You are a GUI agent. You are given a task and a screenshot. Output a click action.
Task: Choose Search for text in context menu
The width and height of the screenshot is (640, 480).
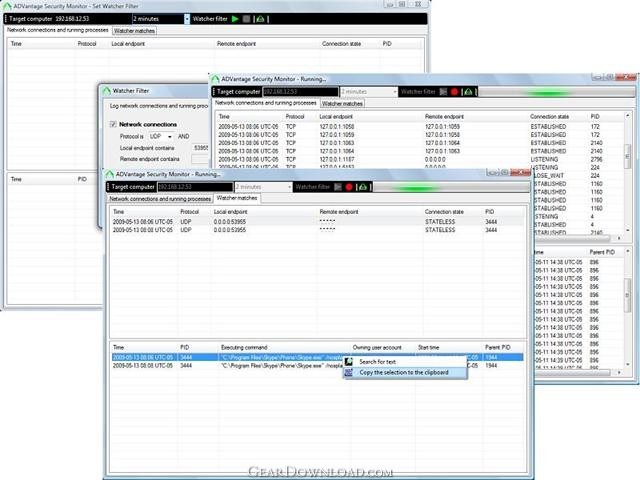406,362
